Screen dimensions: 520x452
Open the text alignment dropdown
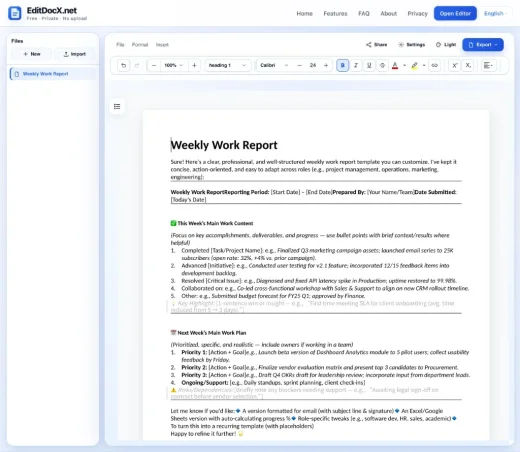pyautogui.click(x=488, y=65)
